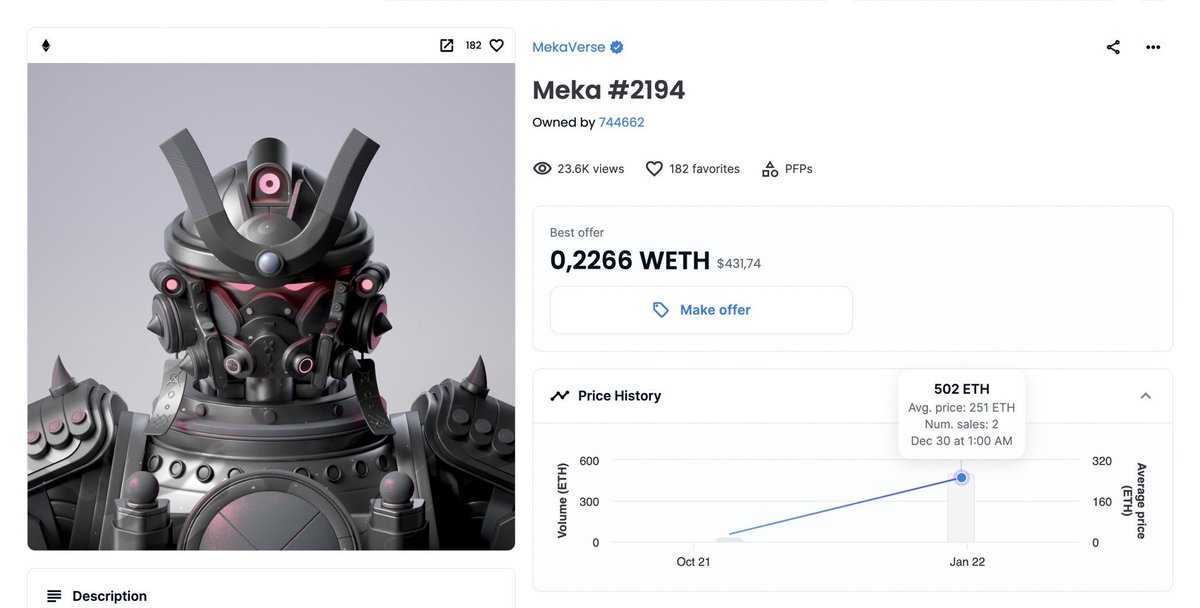Collapse the Price History section
Screen dimensions: 1200x608
1146,396
